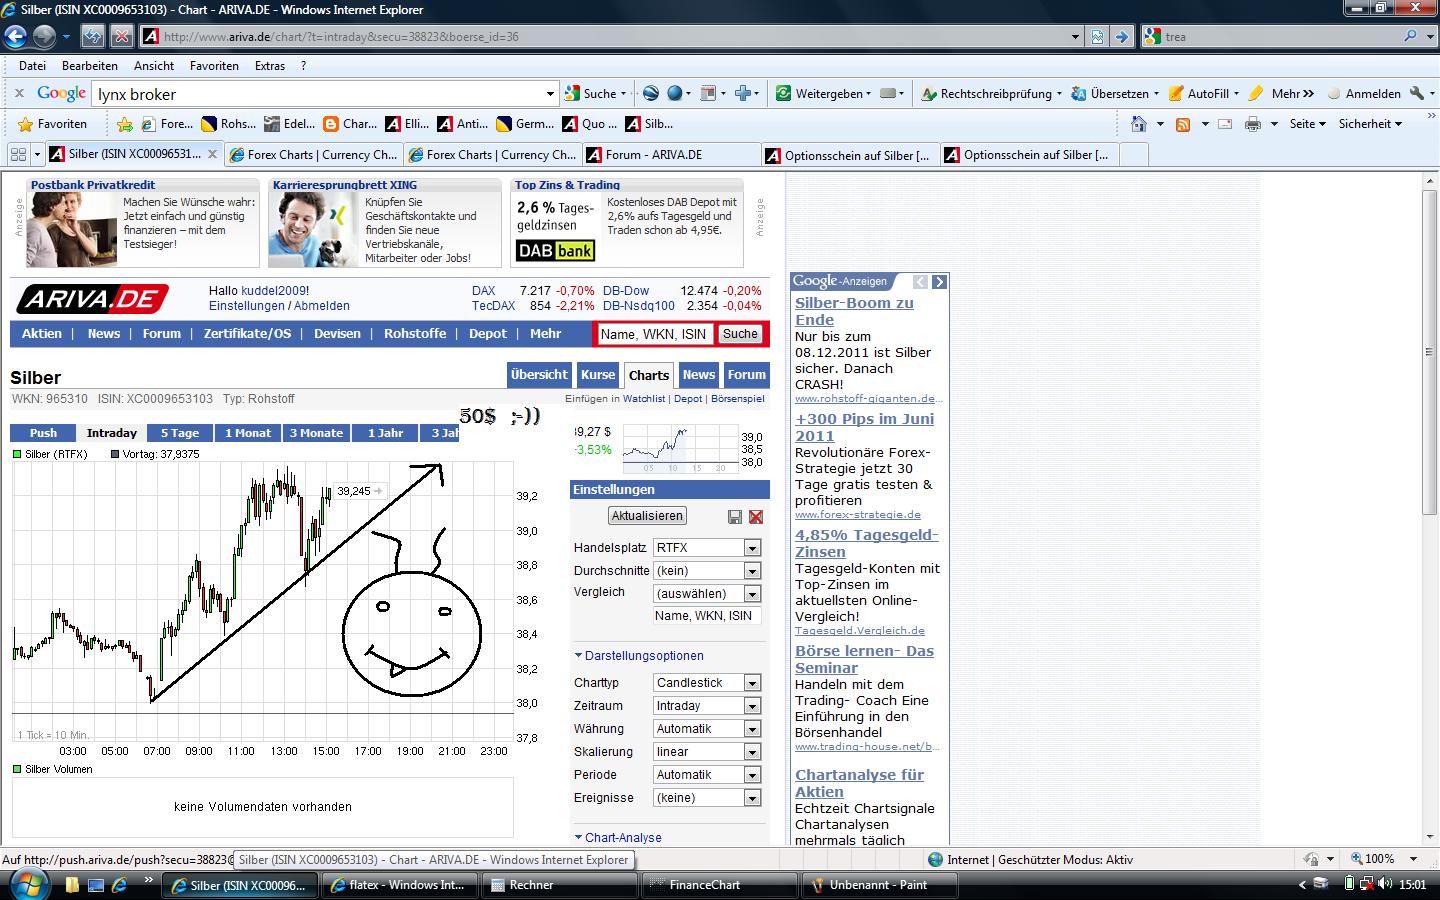The width and height of the screenshot is (1440, 900).
Task: Click the Home icon in command bar
Action: 1138,124
